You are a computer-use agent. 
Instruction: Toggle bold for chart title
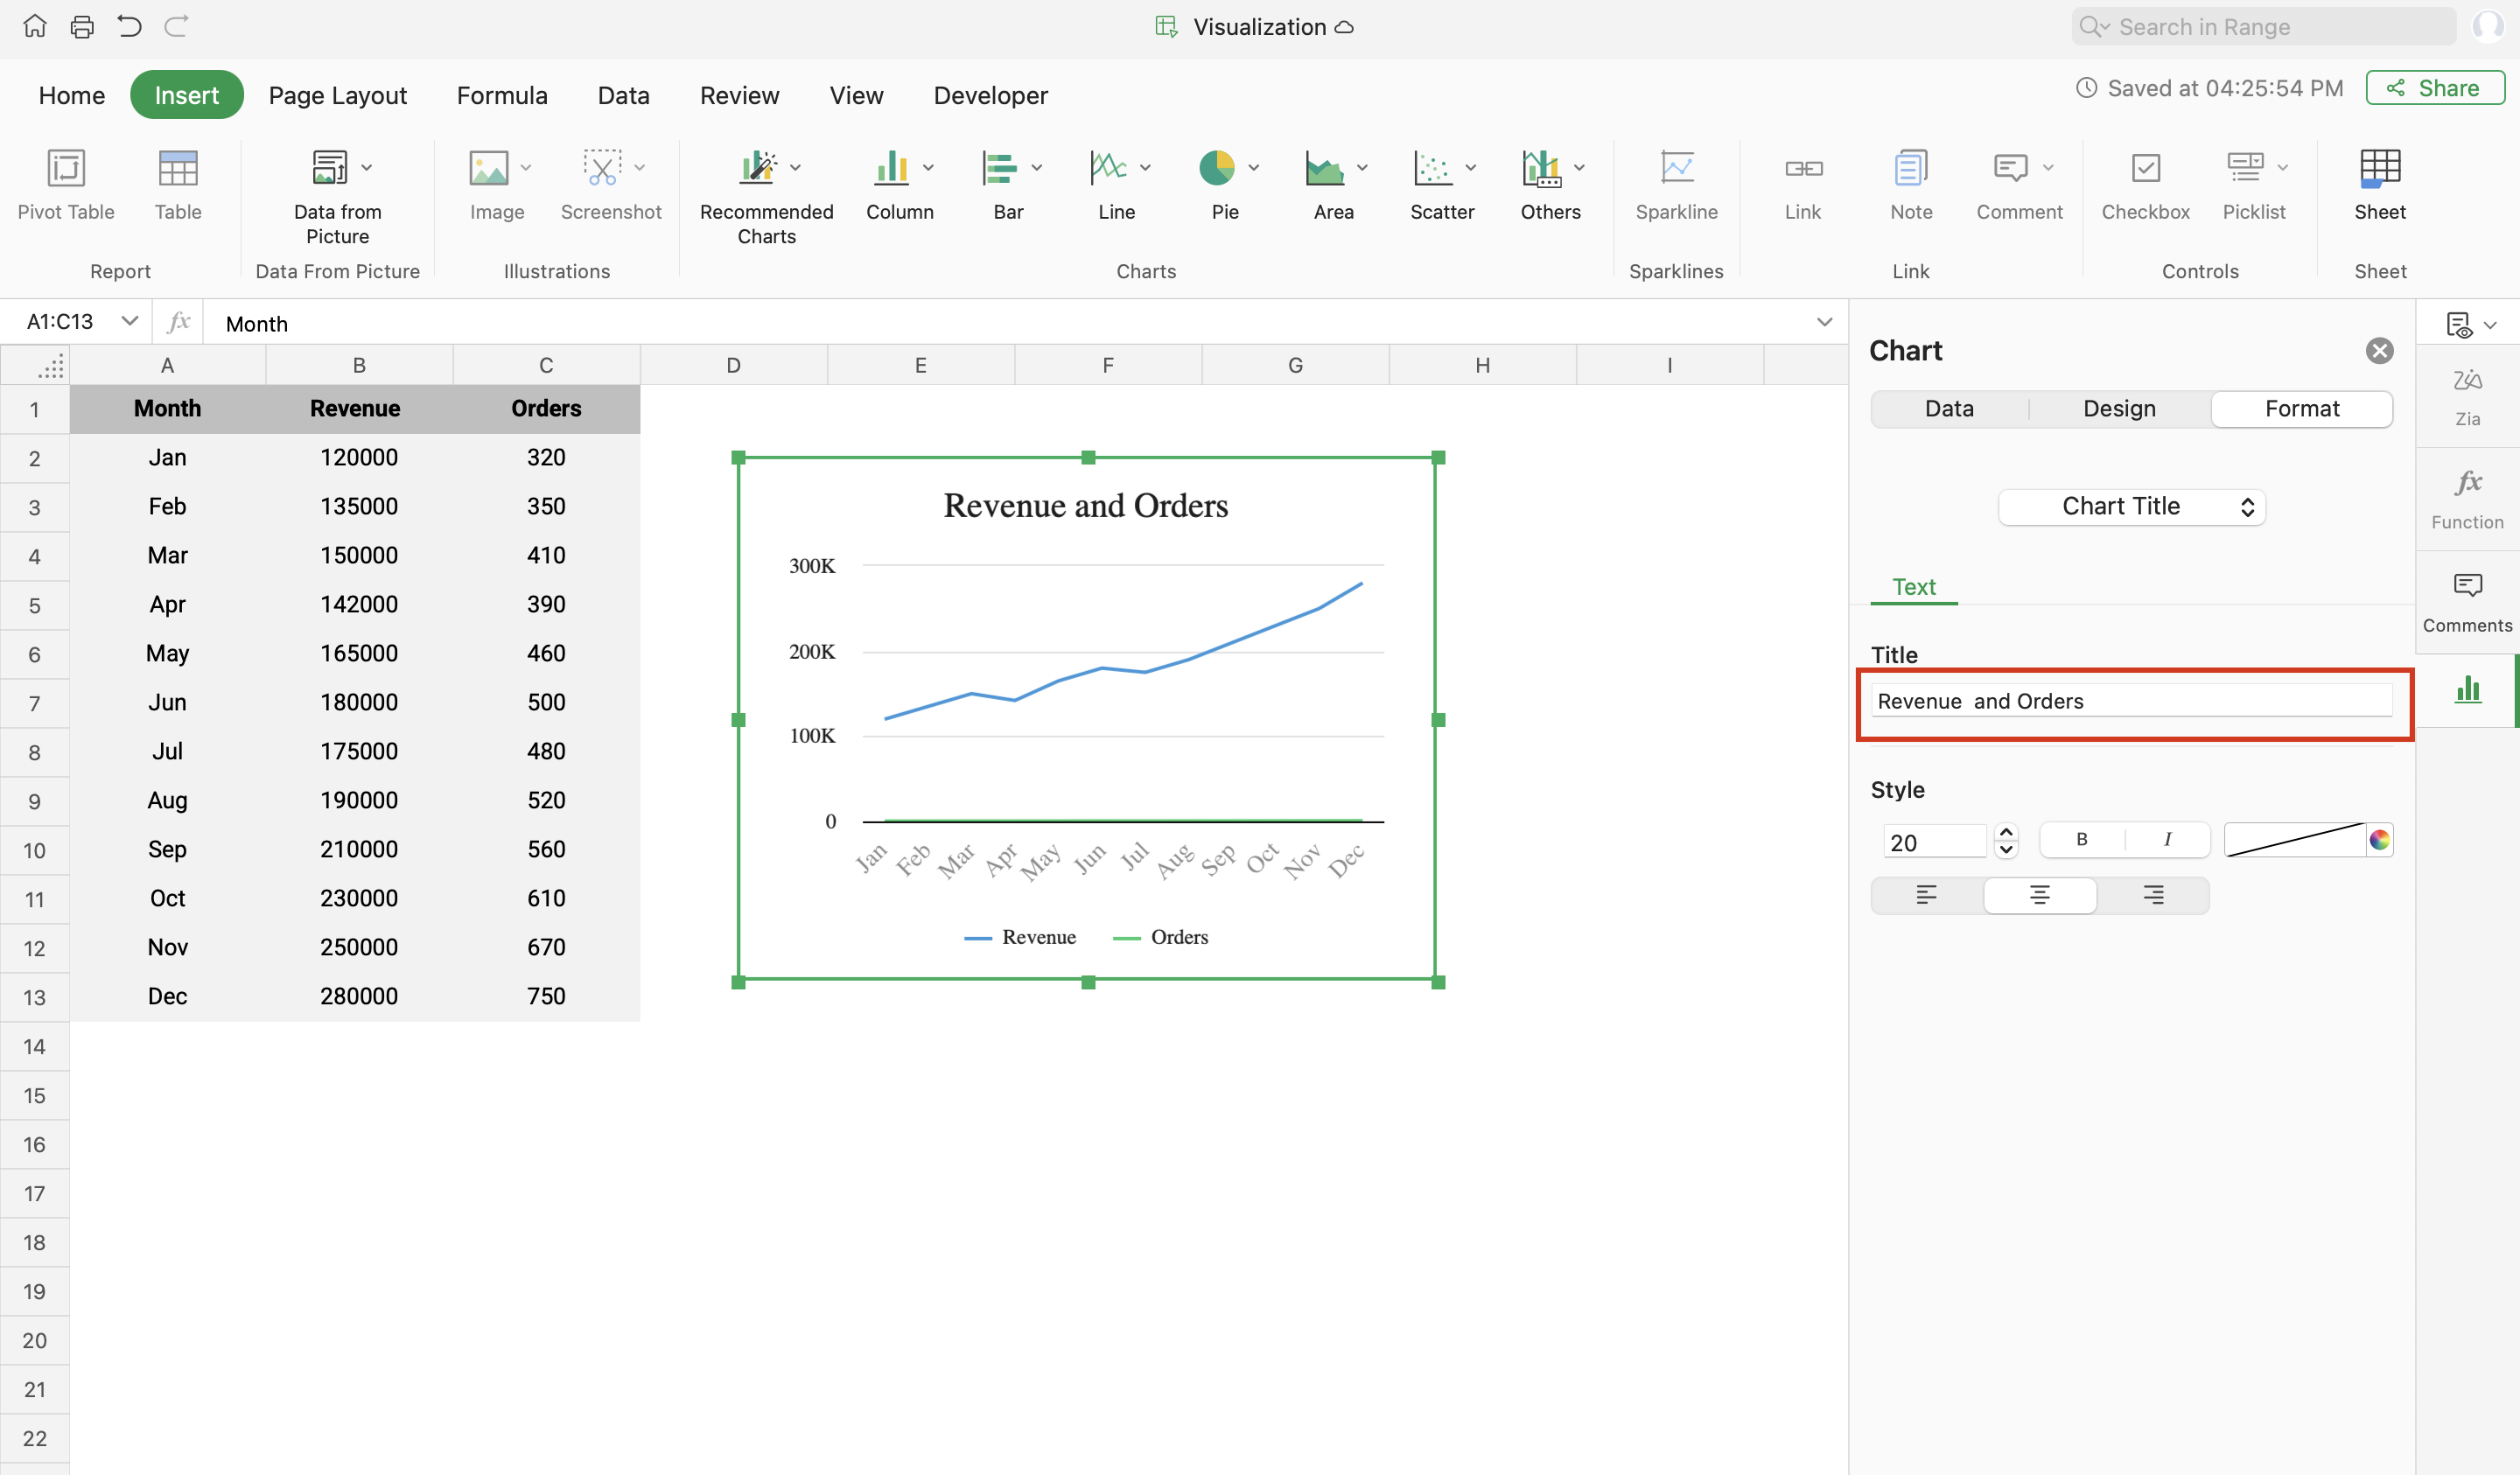[2081, 840]
